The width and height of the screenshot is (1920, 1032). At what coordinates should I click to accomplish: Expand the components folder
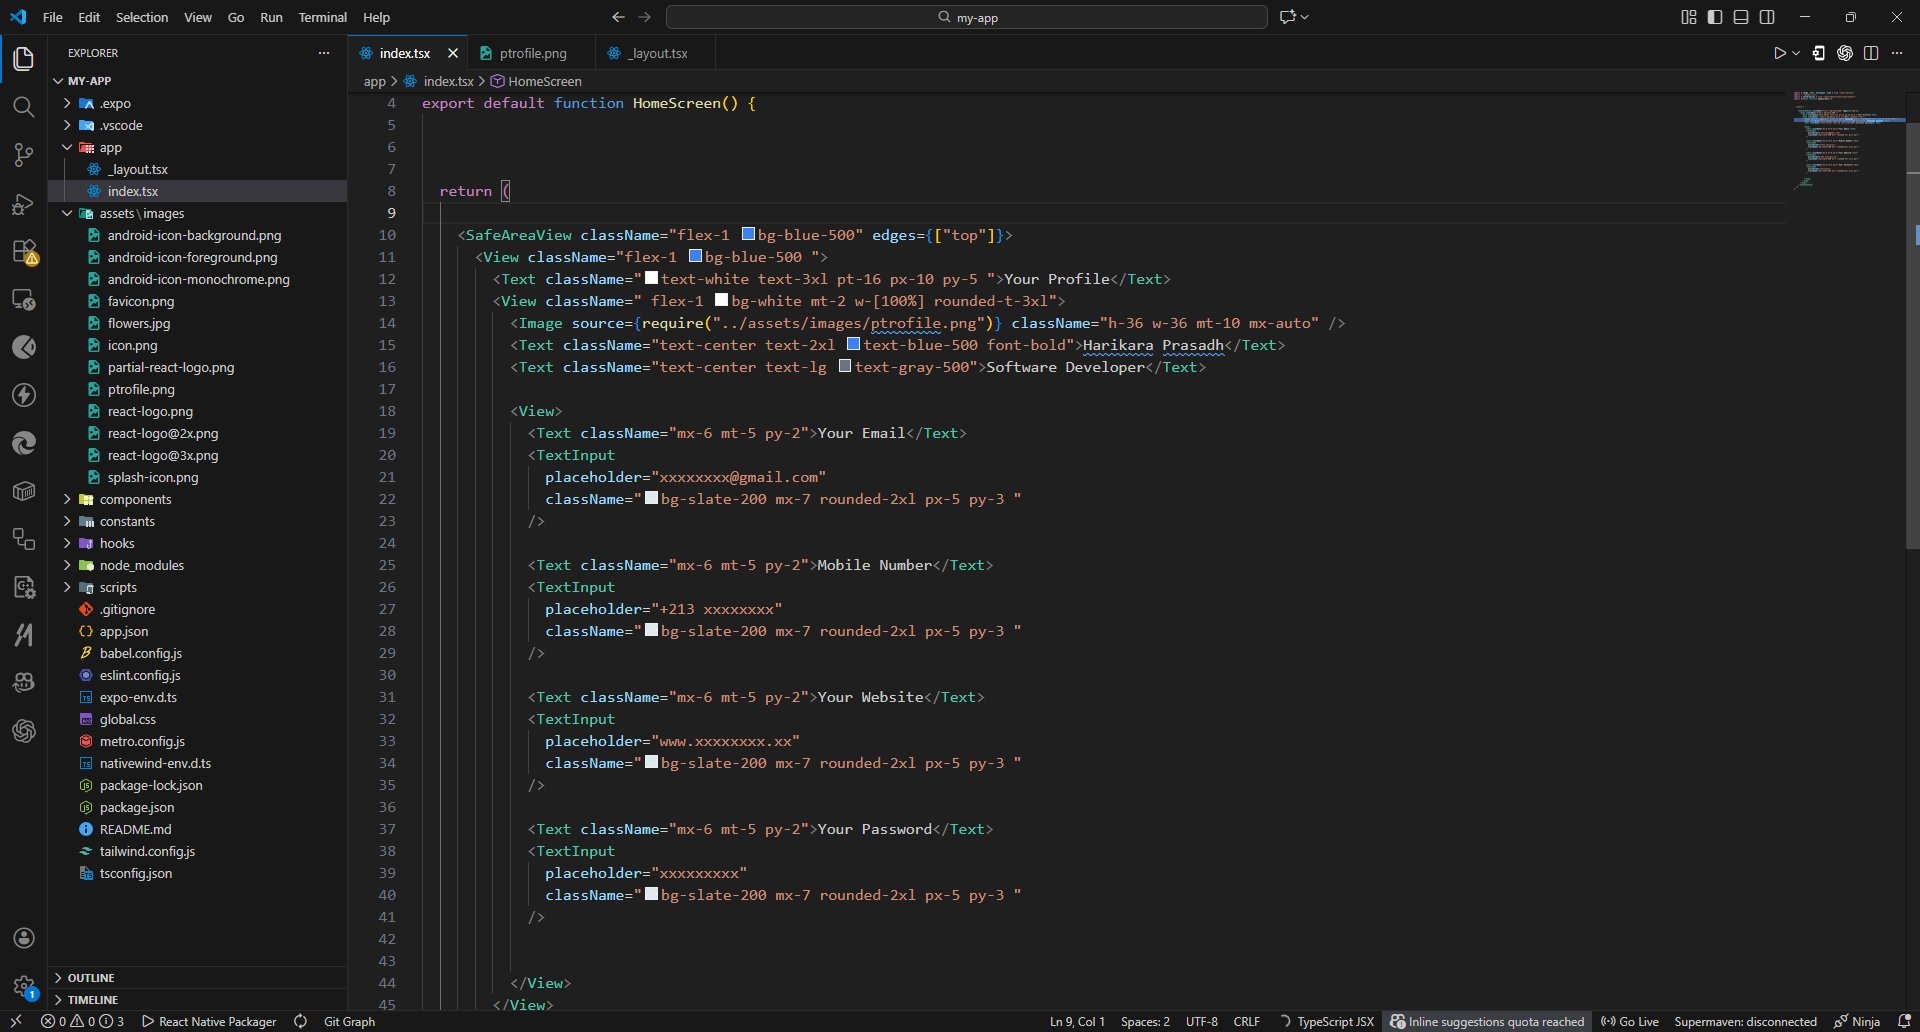pos(135,499)
